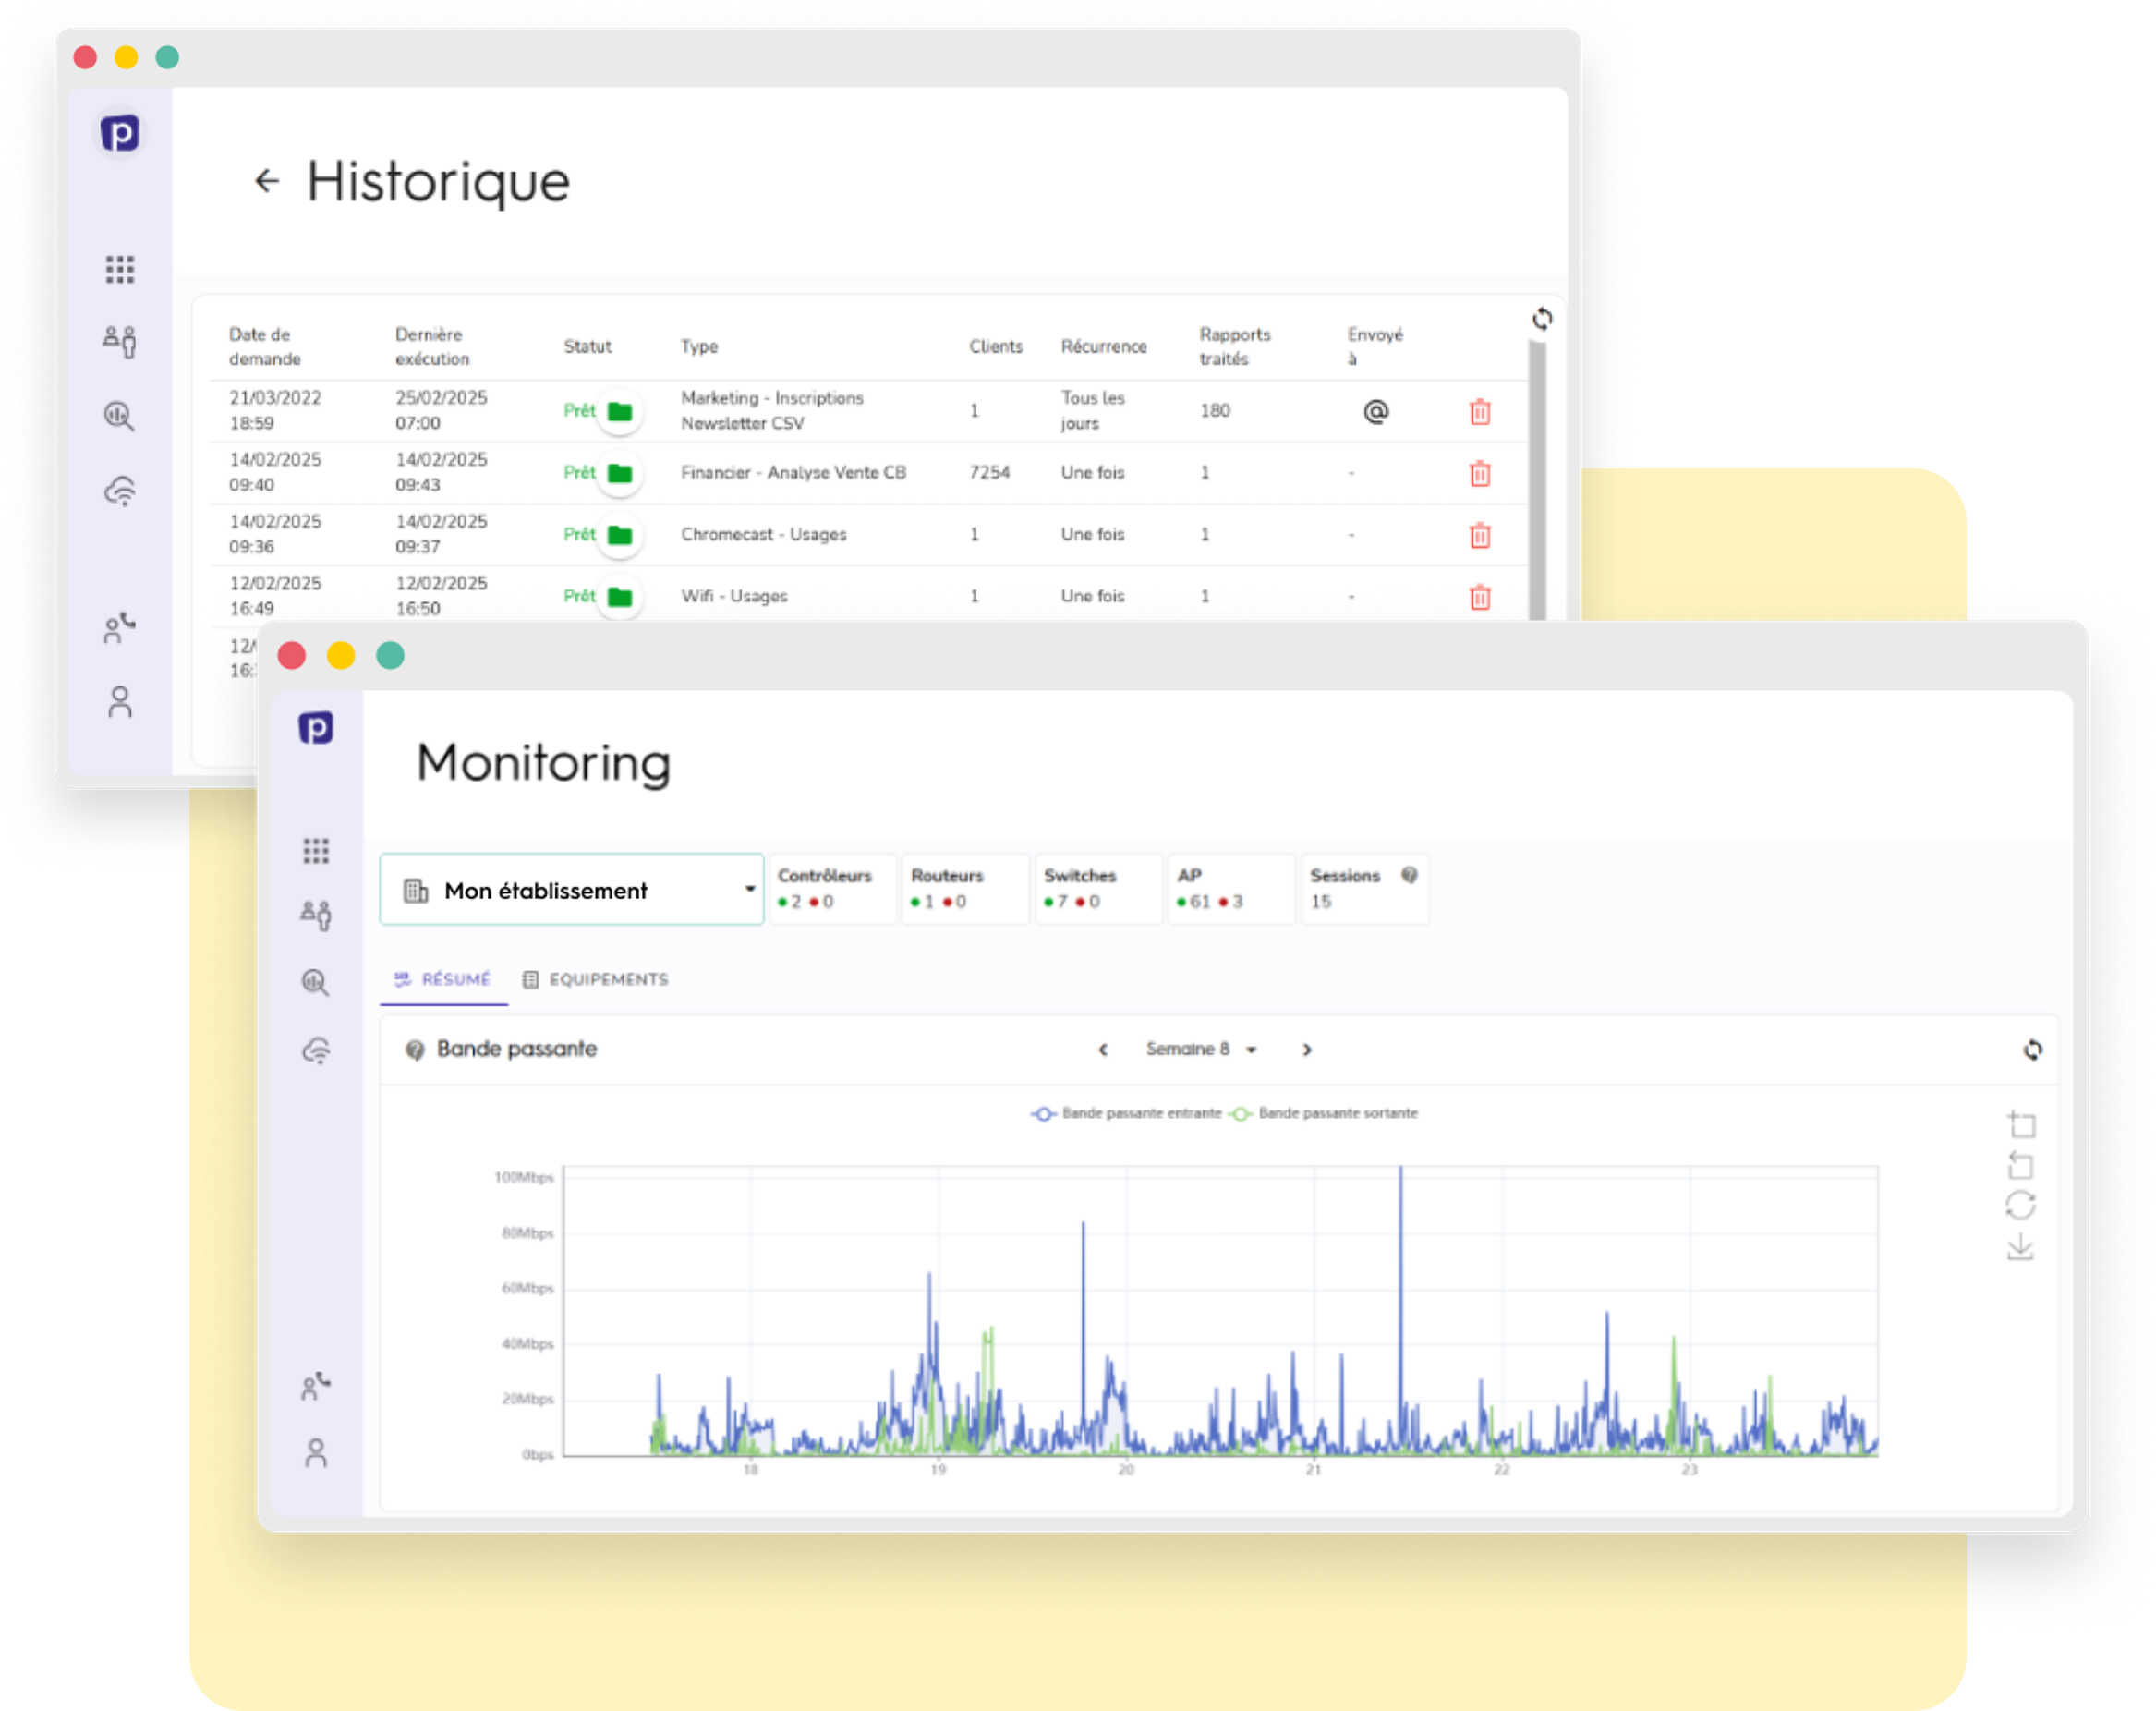Click the email icon in Envoyé column
2156x1711 pixels.
1376,411
